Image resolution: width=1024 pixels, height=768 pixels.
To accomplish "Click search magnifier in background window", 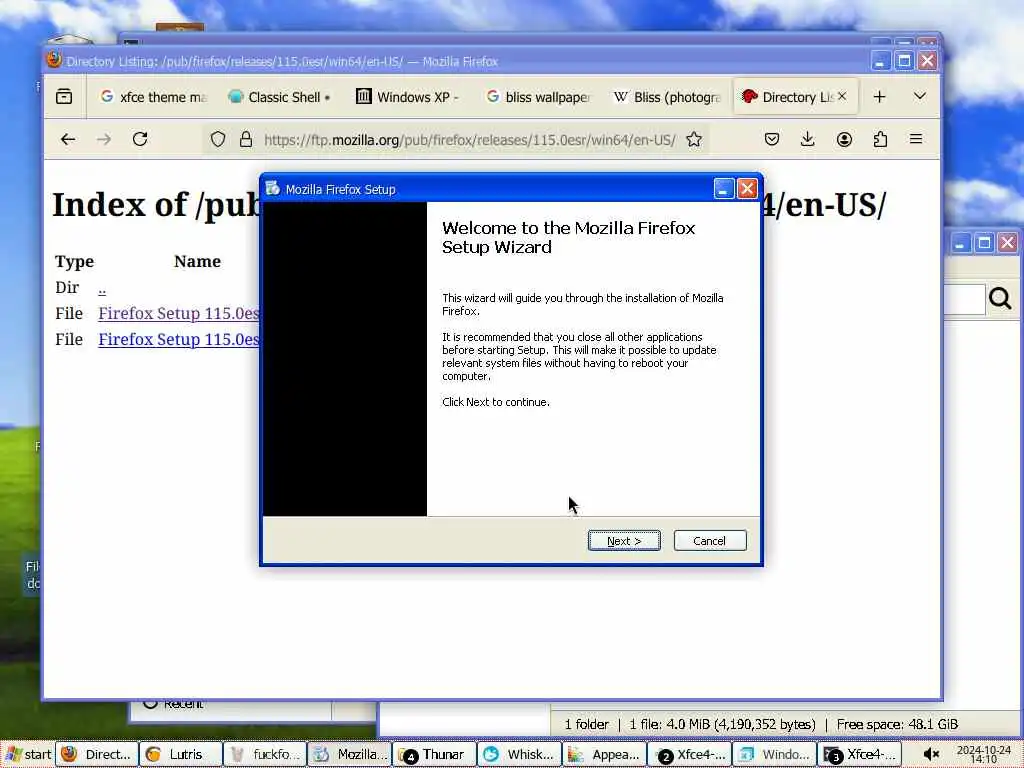I will [1000, 299].
